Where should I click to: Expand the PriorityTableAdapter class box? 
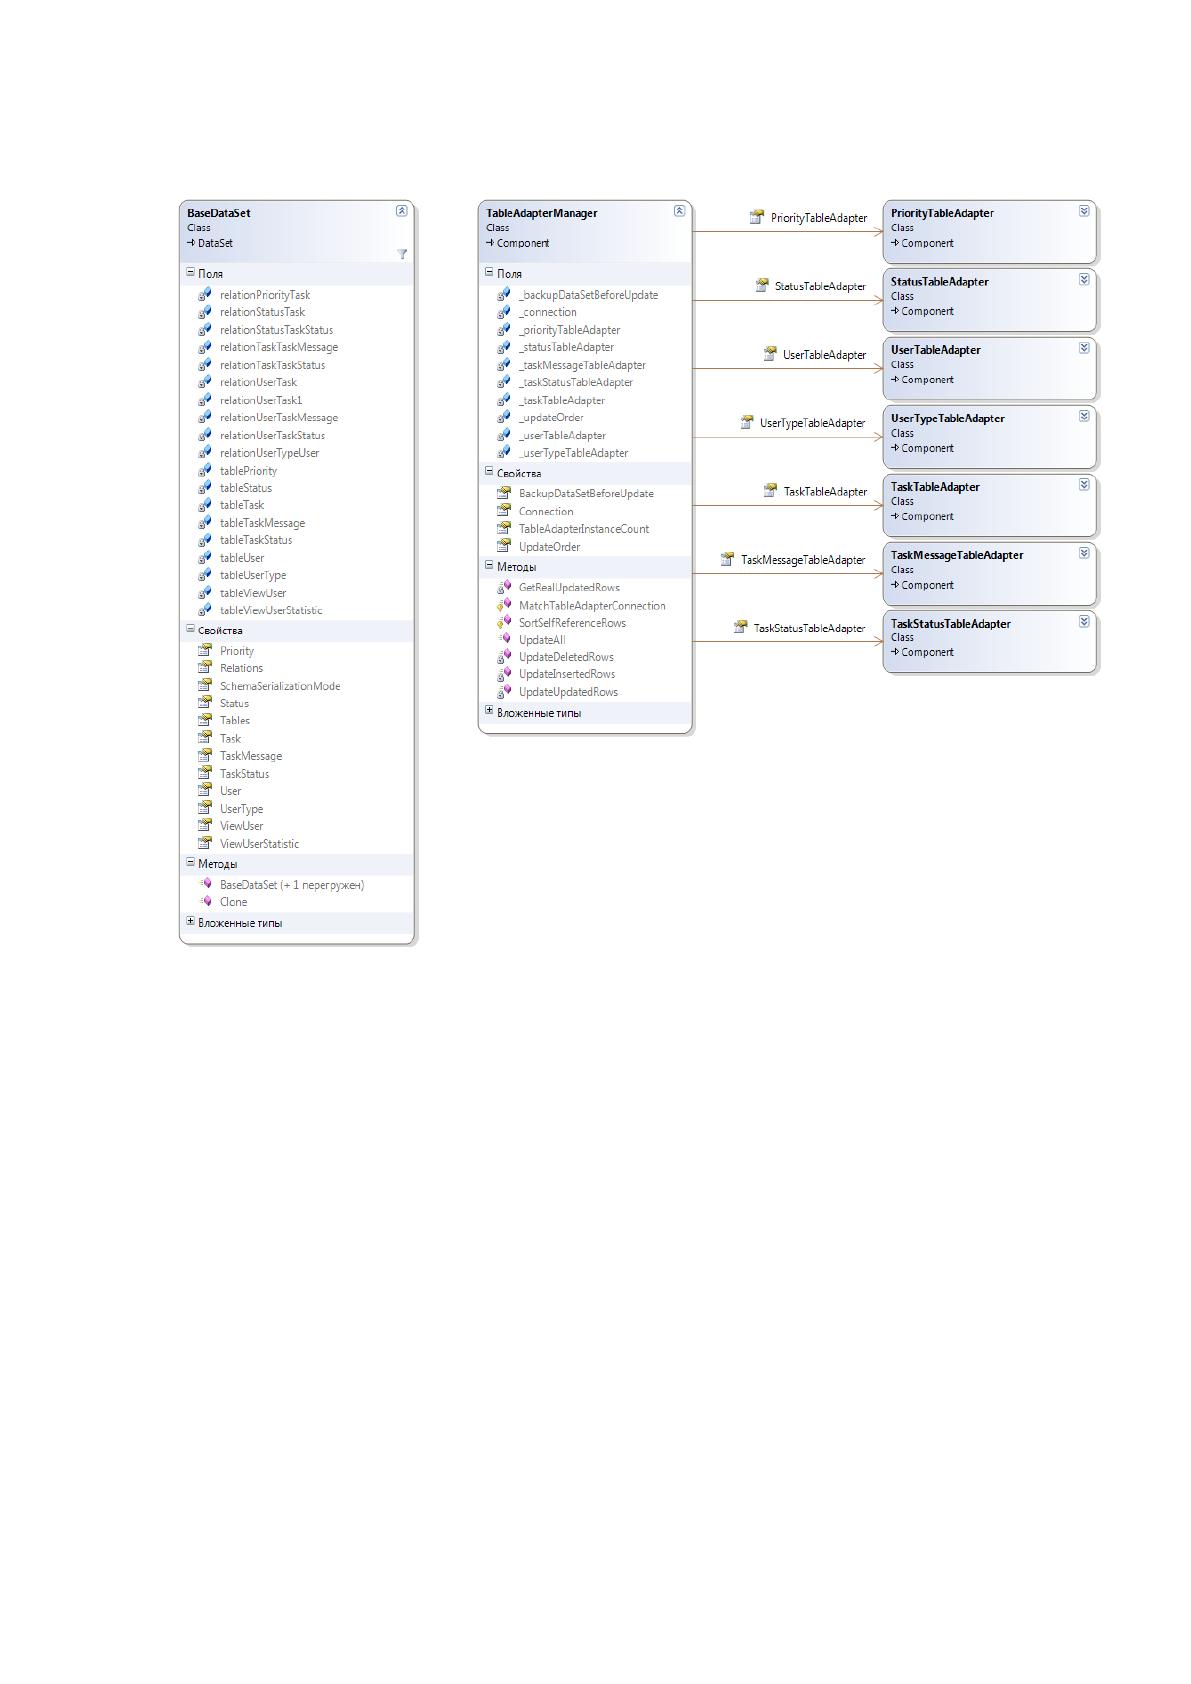1084,211
